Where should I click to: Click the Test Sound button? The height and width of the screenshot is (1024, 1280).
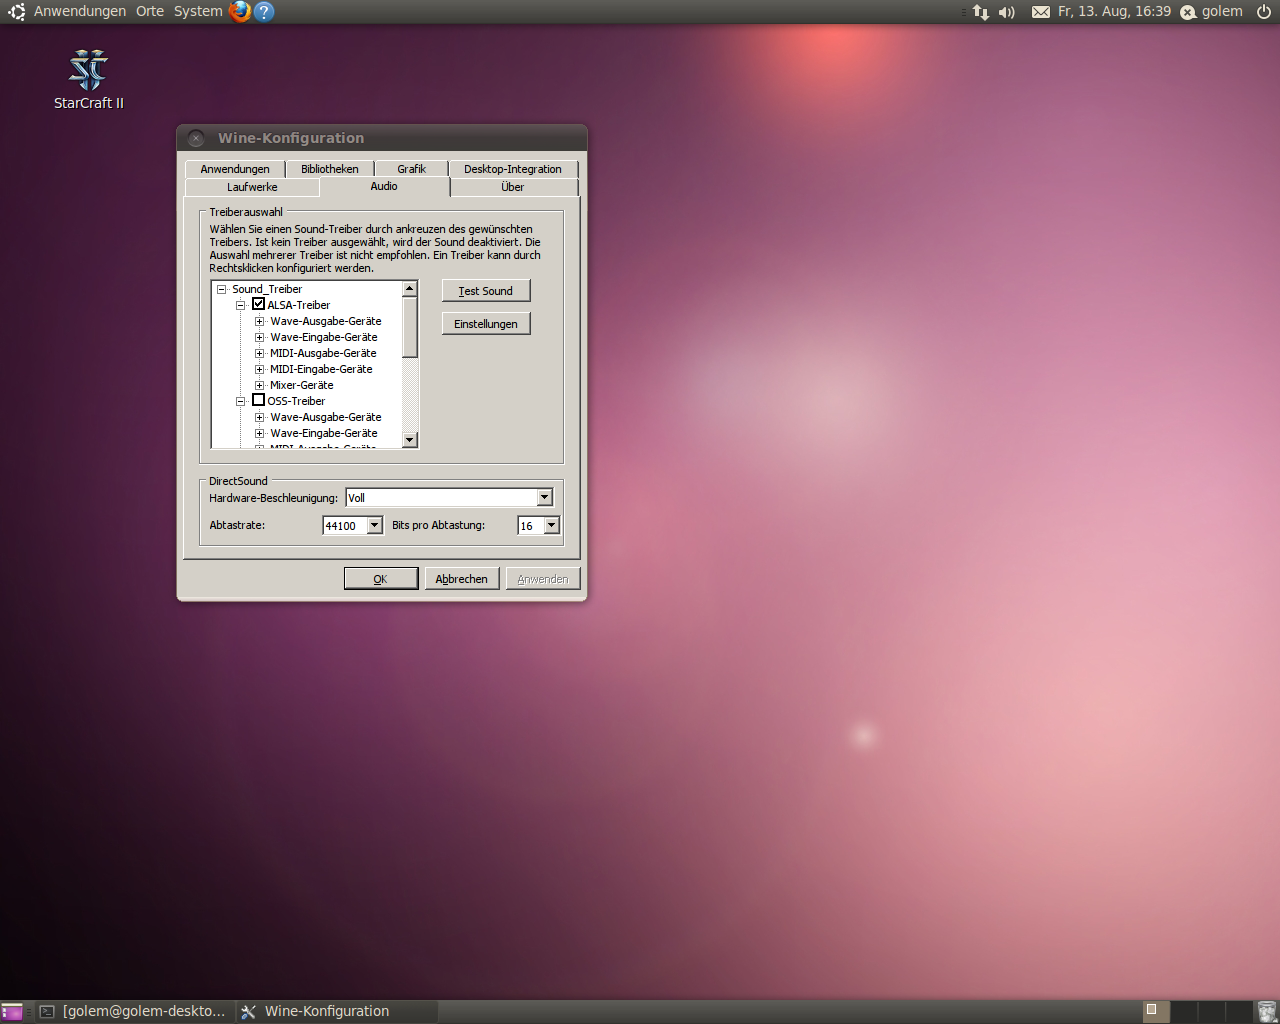(x=486, y=291)
